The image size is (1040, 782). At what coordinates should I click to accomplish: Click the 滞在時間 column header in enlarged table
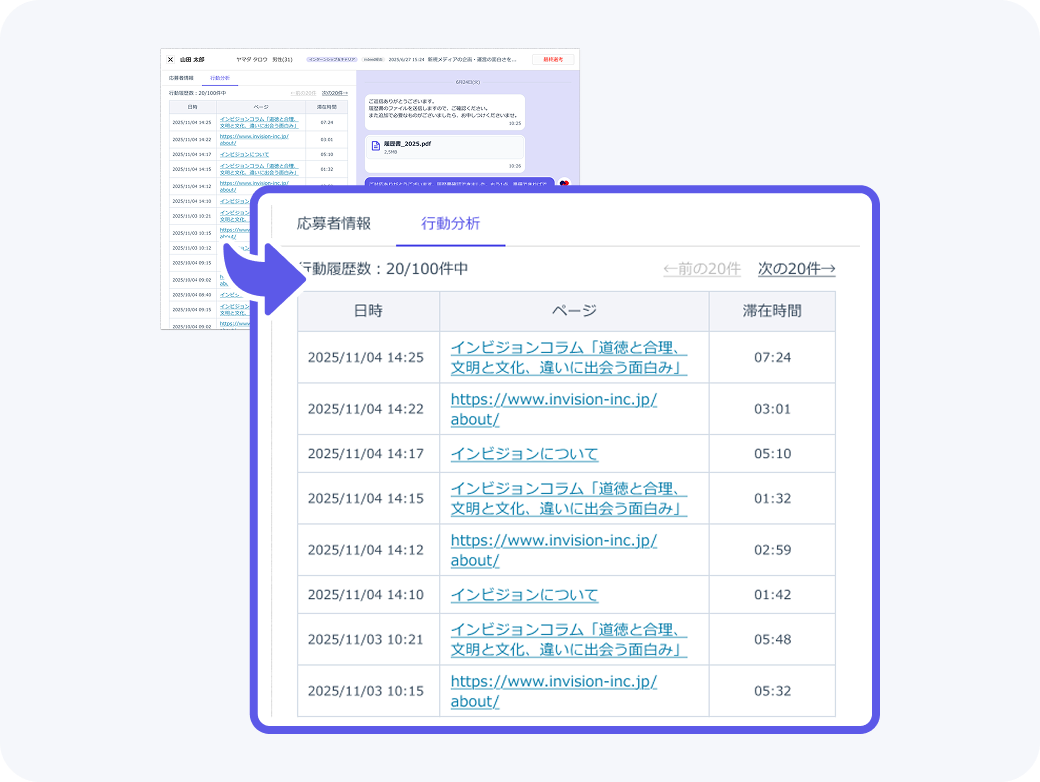[771, 311]
